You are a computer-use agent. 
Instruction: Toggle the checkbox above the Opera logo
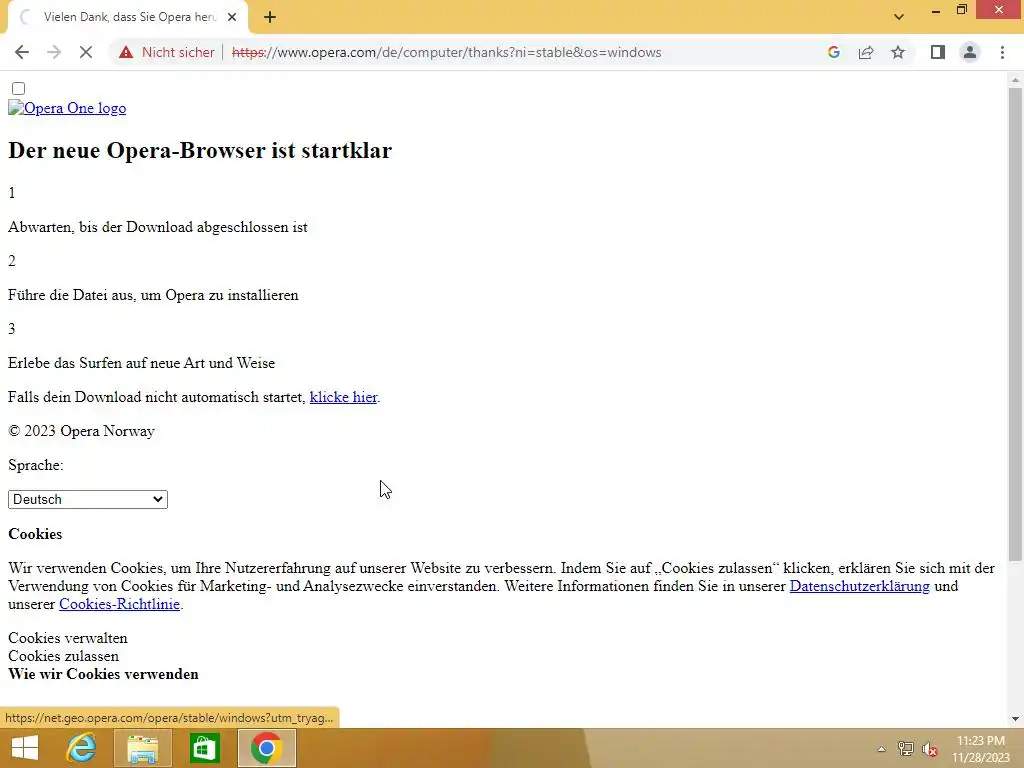tap(18, 88)
